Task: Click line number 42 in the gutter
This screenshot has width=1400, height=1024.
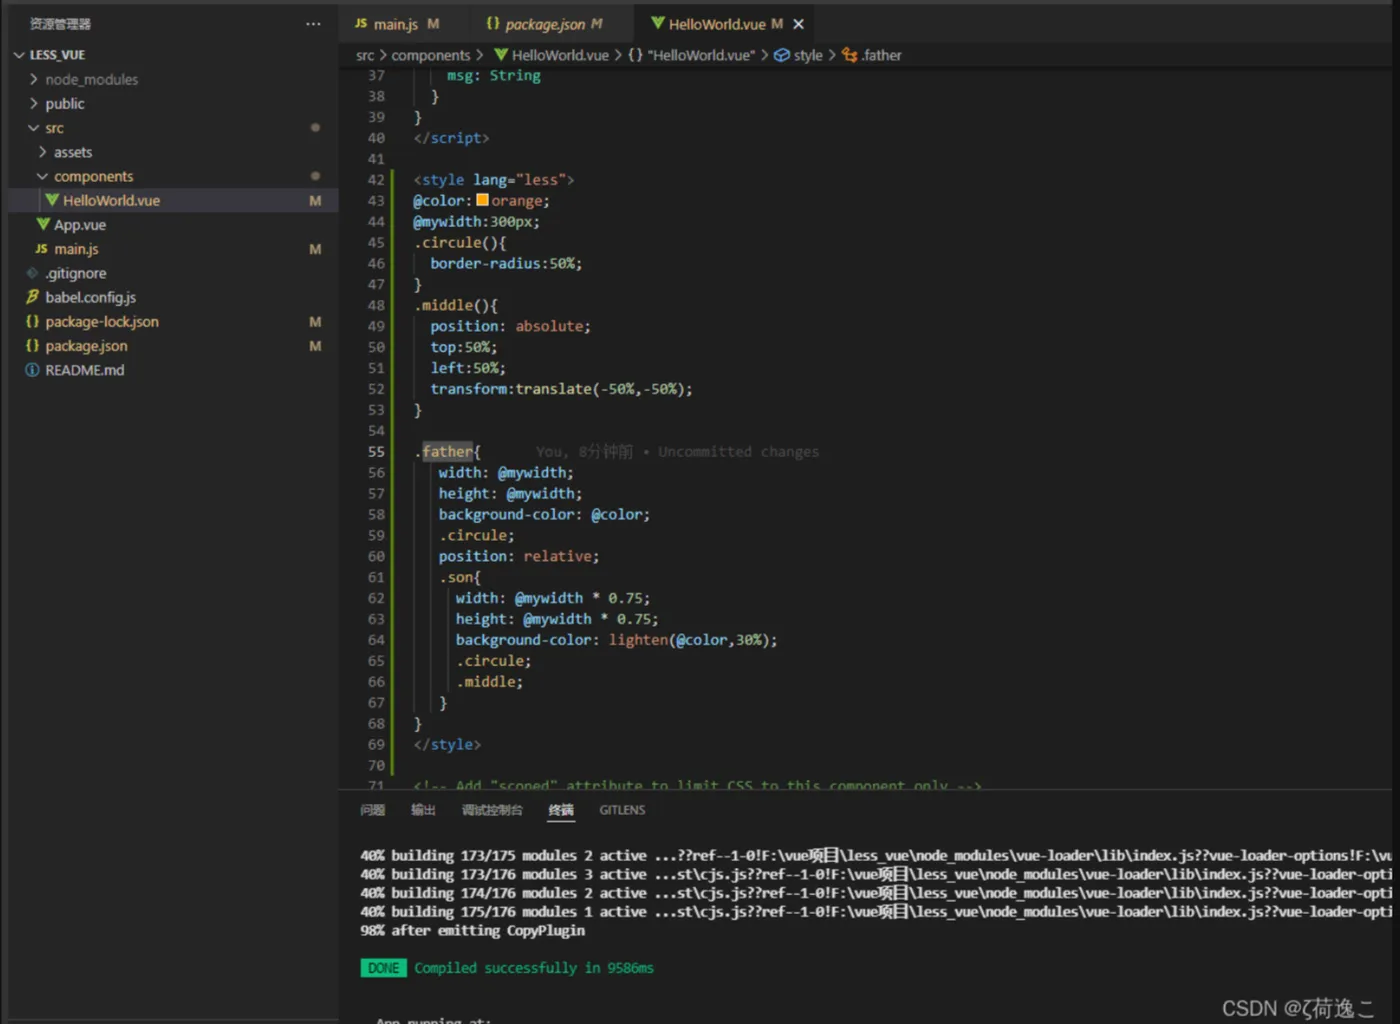Action: click(376, 180)
